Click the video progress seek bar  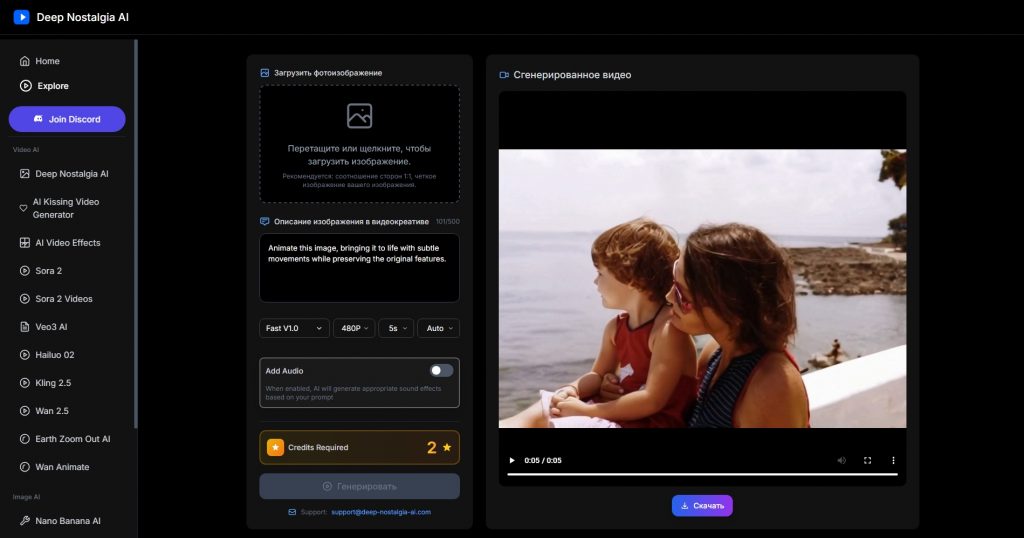pos(702,474)
